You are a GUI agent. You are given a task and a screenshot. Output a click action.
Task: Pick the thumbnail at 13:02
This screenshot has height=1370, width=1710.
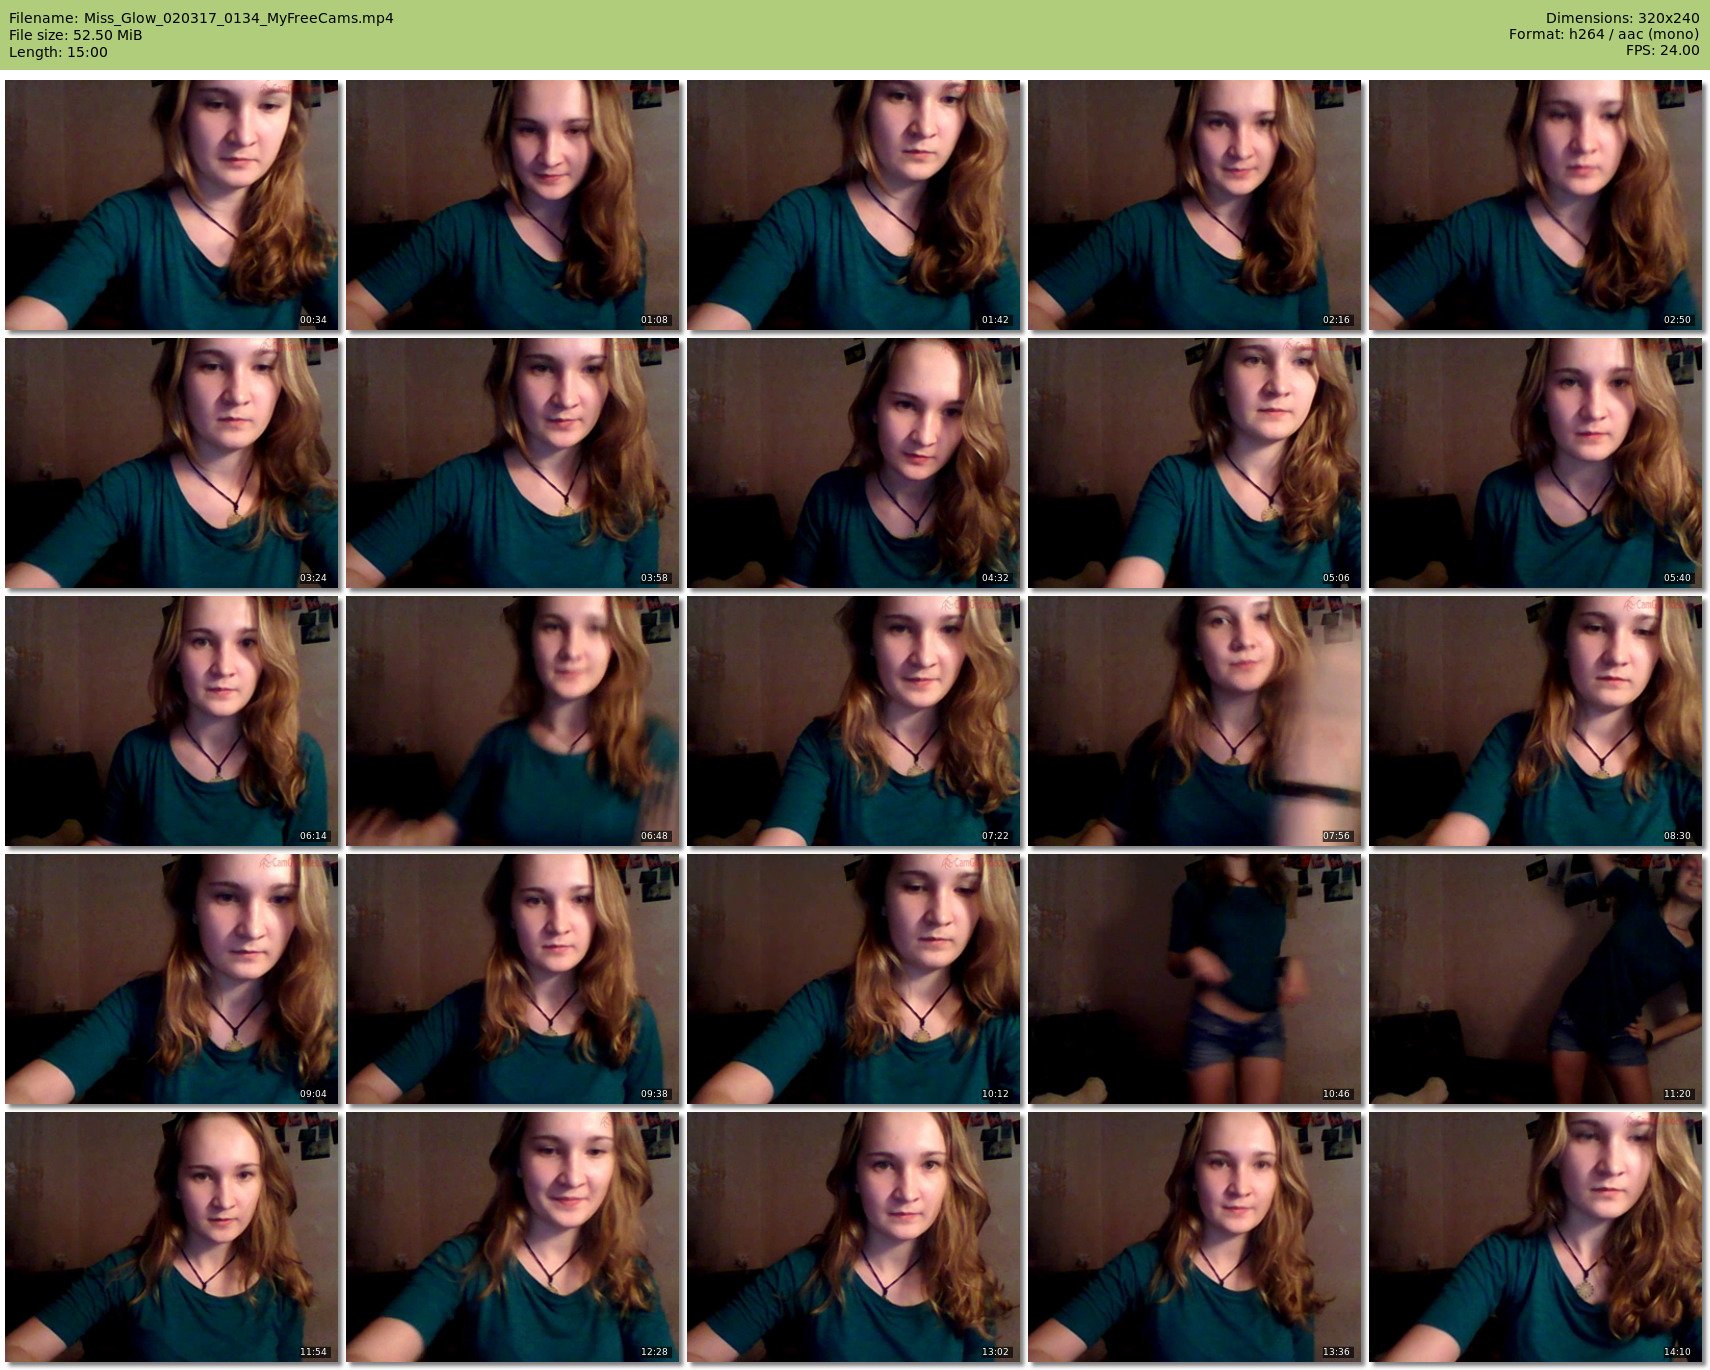coord(854,1237)
